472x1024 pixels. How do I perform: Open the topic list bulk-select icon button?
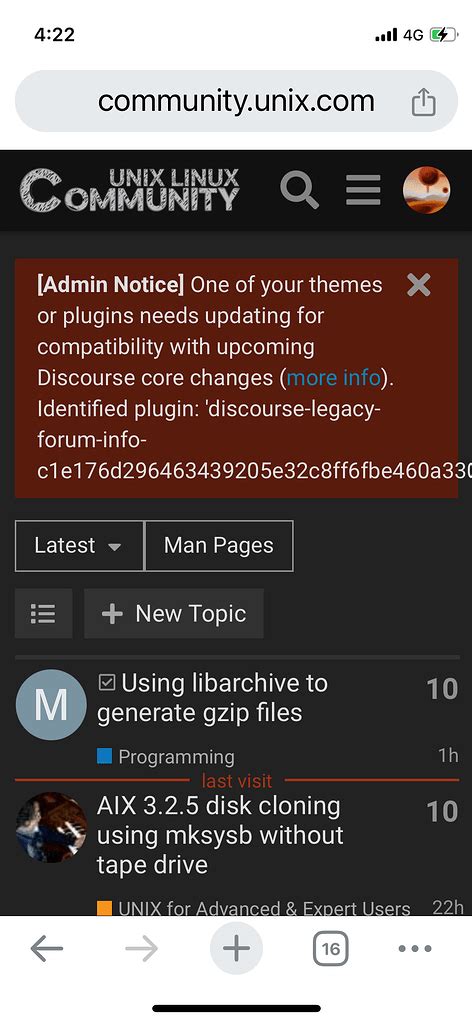(43, 613)
